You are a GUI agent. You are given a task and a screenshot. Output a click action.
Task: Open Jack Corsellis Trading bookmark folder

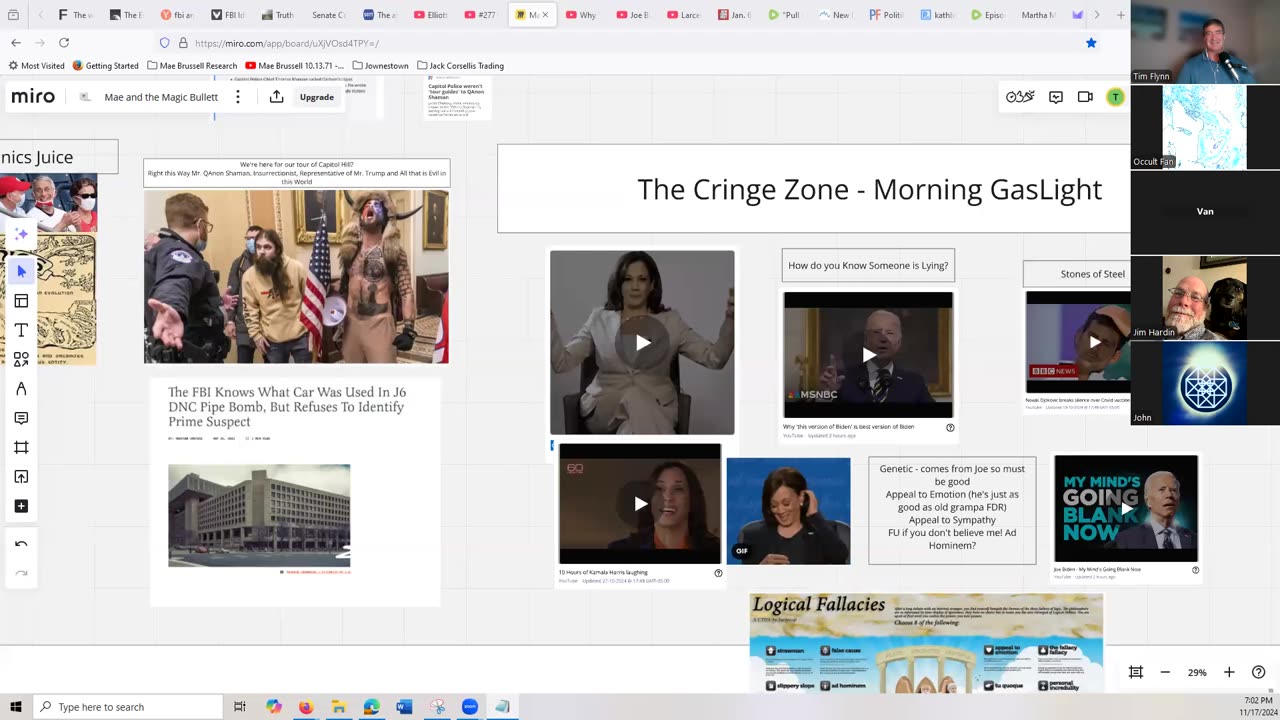pos(460,66)
